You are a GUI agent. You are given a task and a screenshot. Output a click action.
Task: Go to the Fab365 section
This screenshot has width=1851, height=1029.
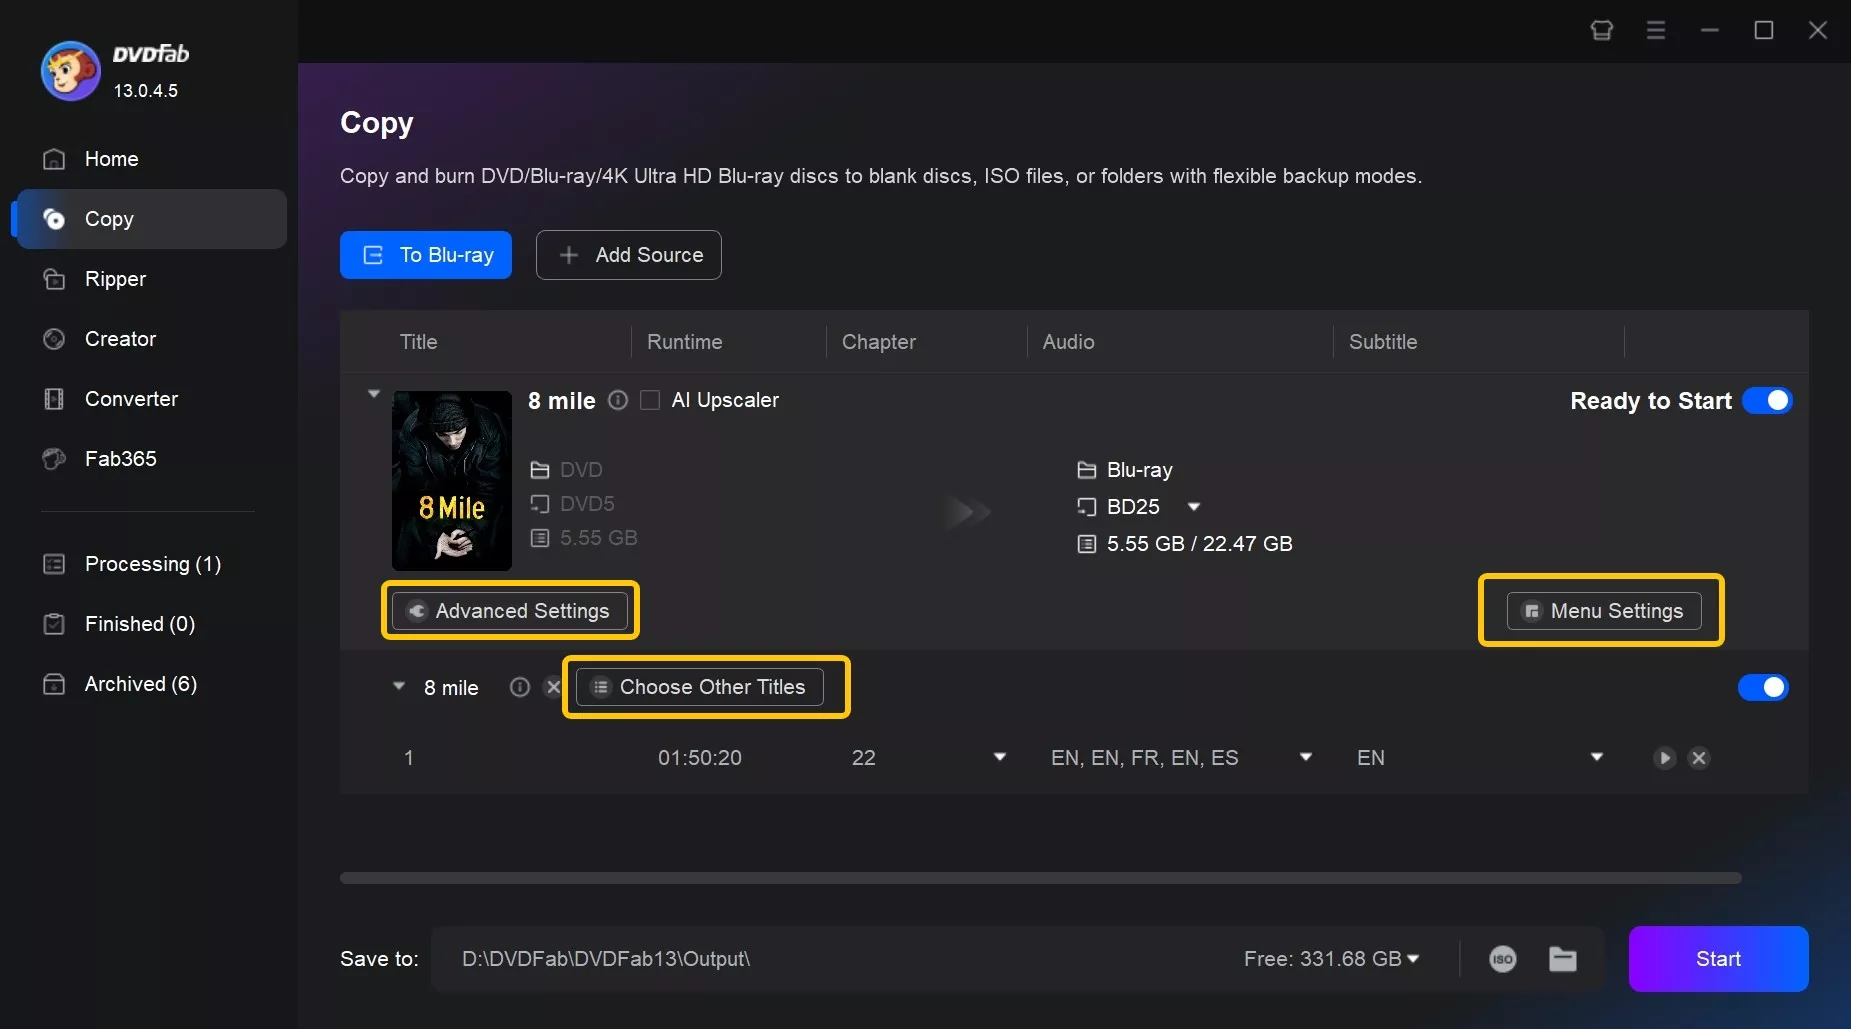coord(119,459)
